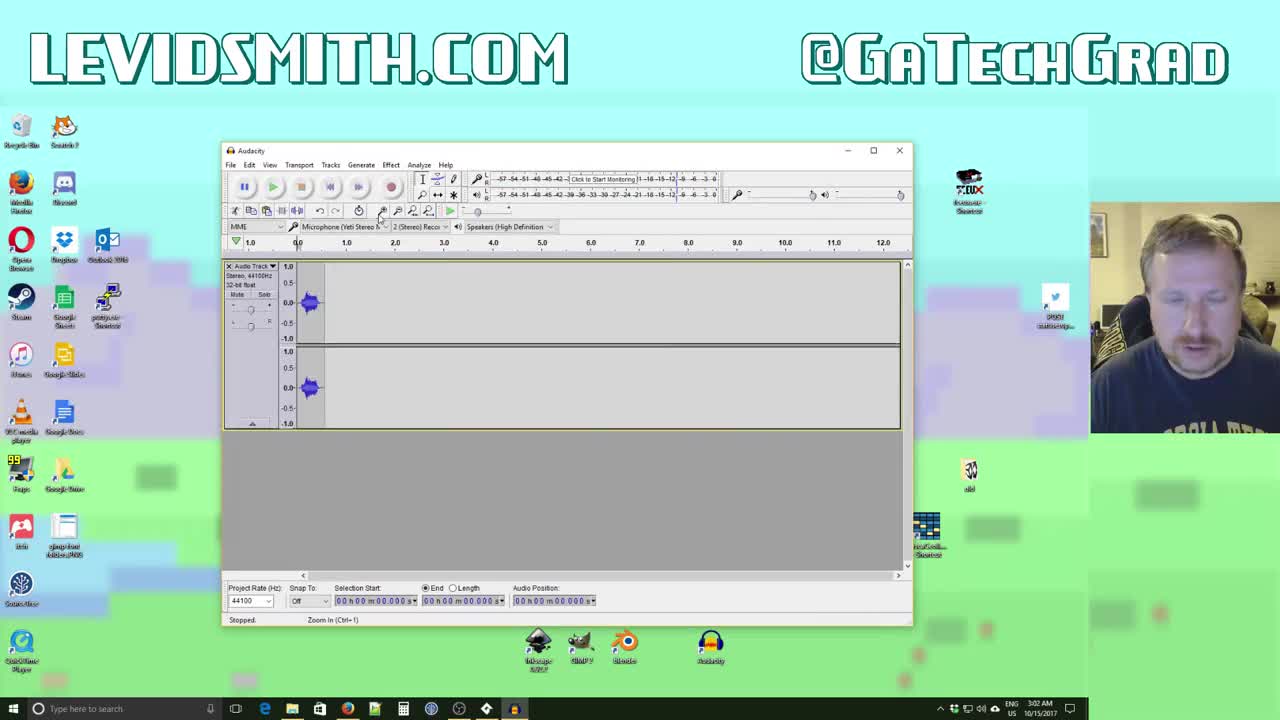Open the Snap To dropdown

[x=309, y=601]
